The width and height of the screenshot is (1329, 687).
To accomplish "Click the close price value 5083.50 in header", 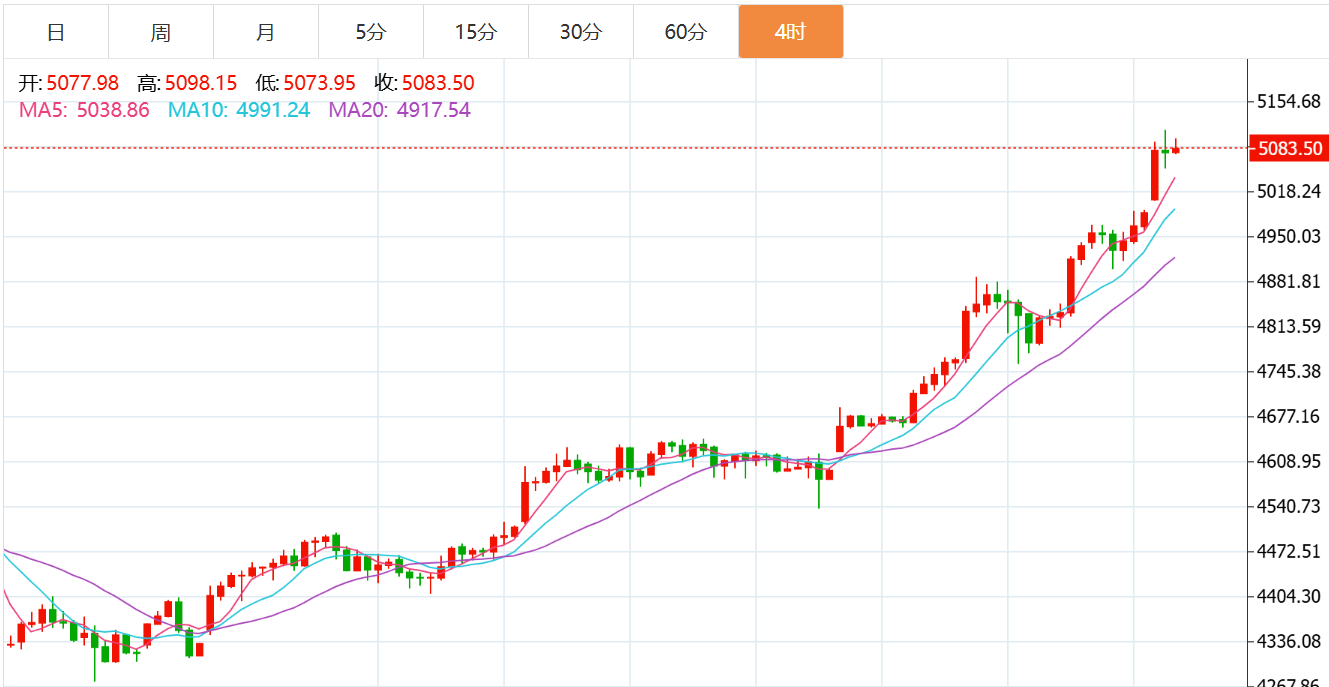I will (438, 83).
